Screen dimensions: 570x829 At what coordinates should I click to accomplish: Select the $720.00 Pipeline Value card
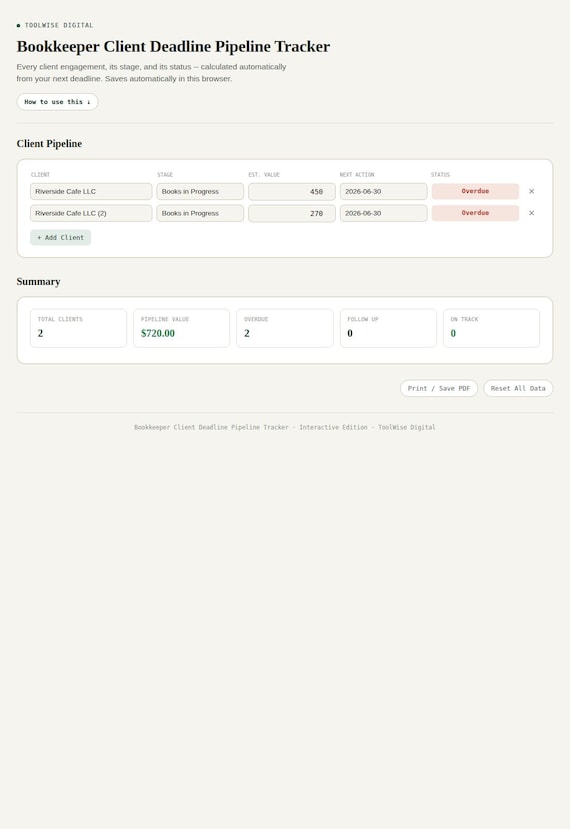181,328
